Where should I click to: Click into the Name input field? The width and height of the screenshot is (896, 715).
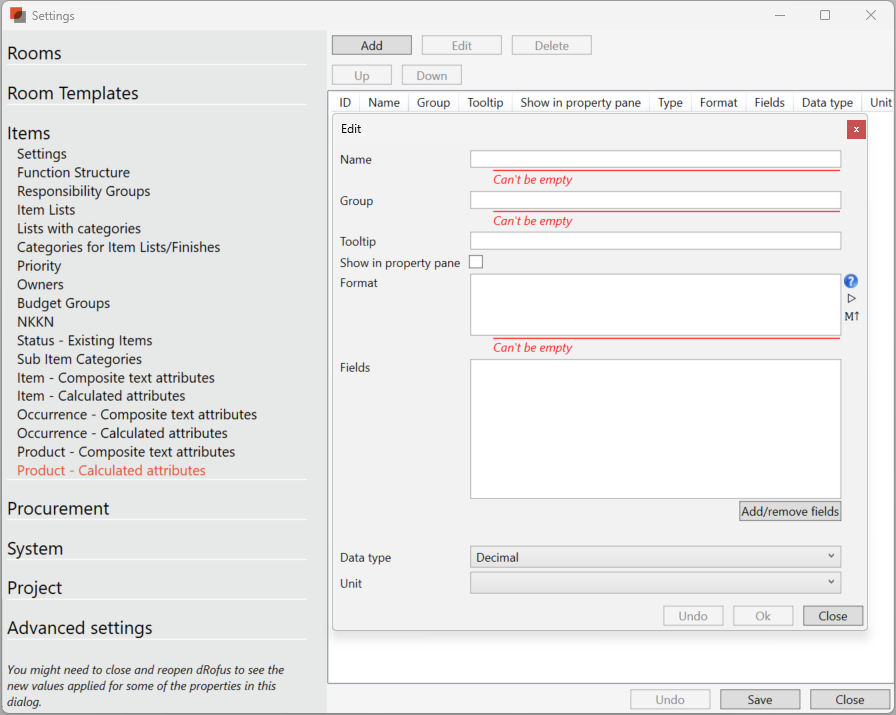[655, 159]
